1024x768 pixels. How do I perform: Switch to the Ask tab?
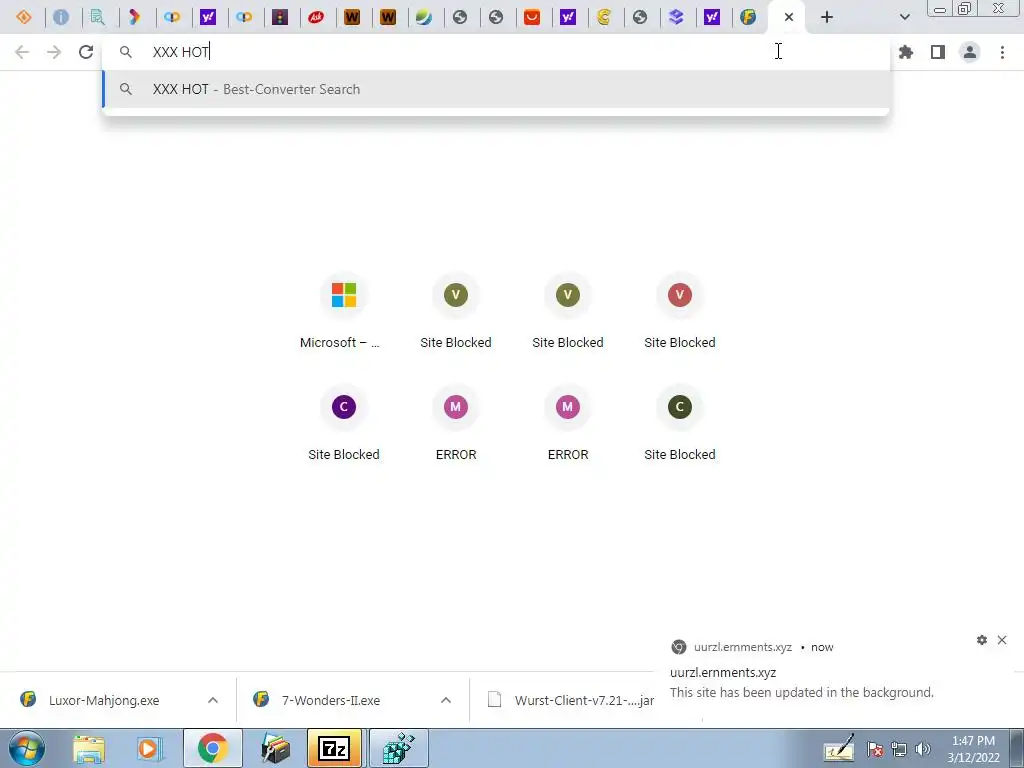click(x=316, y=17)
